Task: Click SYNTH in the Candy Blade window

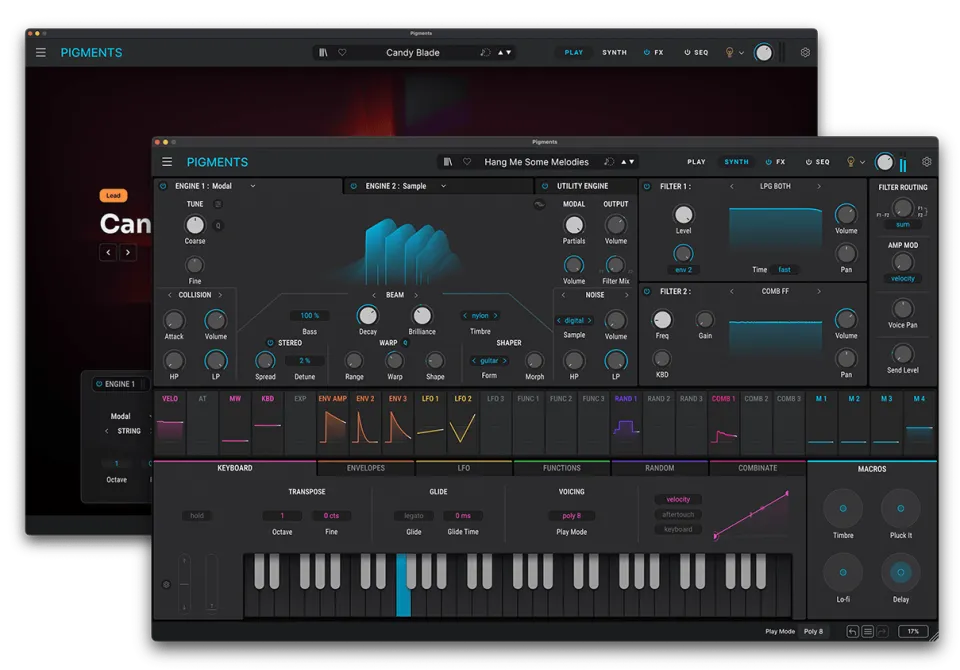Action: 614,53
